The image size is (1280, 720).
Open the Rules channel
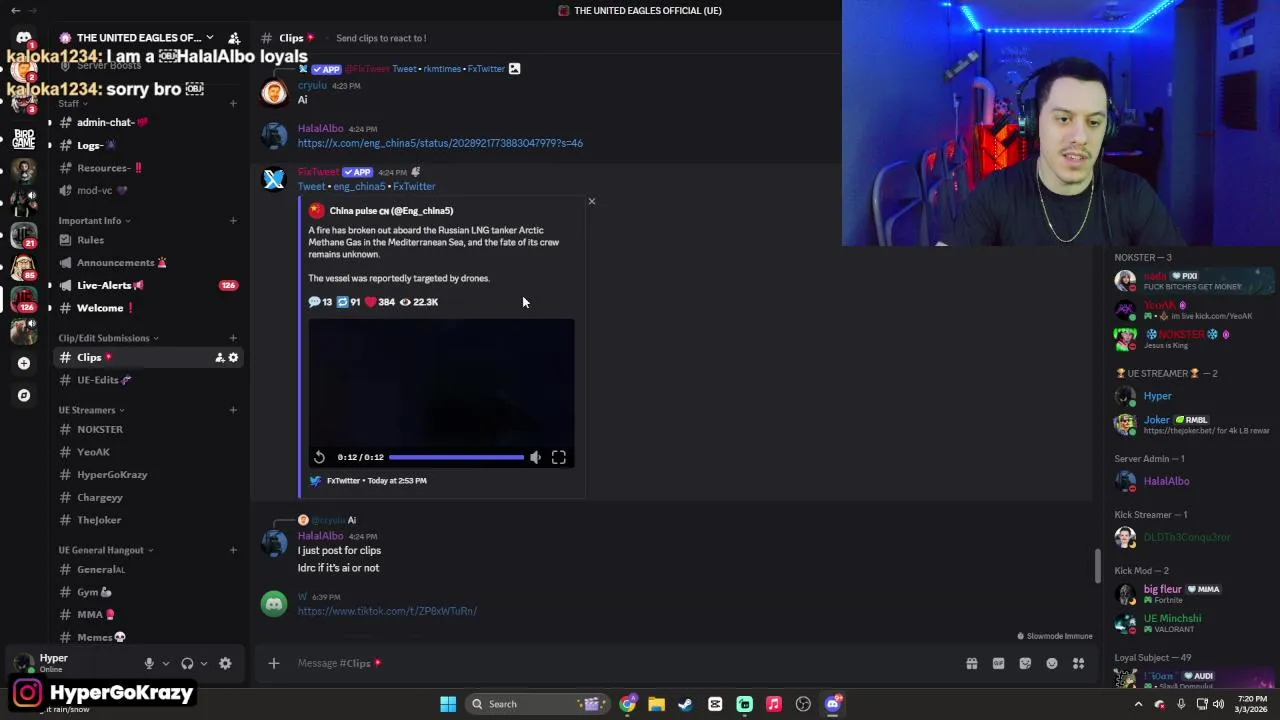click(148, 240)
